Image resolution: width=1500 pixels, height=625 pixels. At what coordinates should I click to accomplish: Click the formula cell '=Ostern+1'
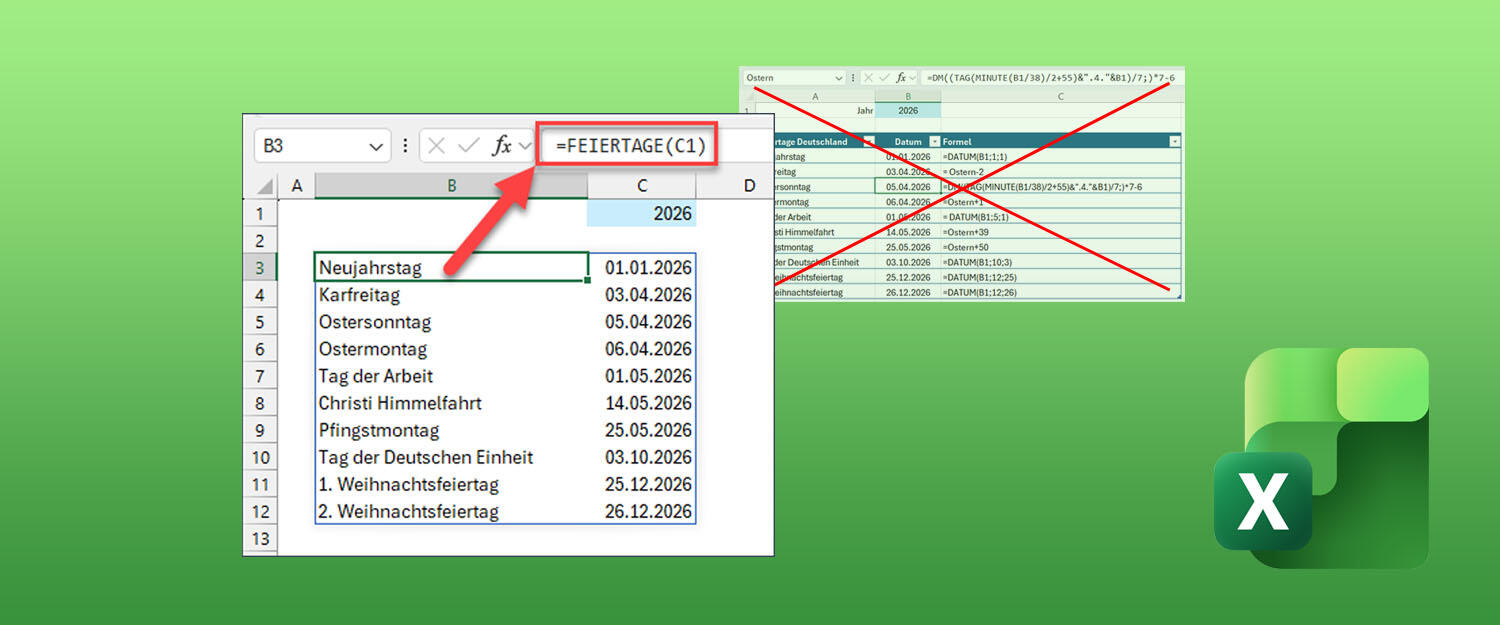pyautogui.click(x=1061, y=202)
